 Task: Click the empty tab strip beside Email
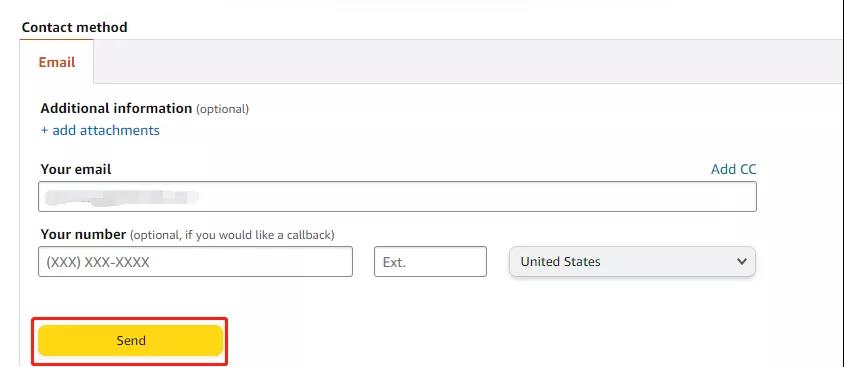pos(468,61)
